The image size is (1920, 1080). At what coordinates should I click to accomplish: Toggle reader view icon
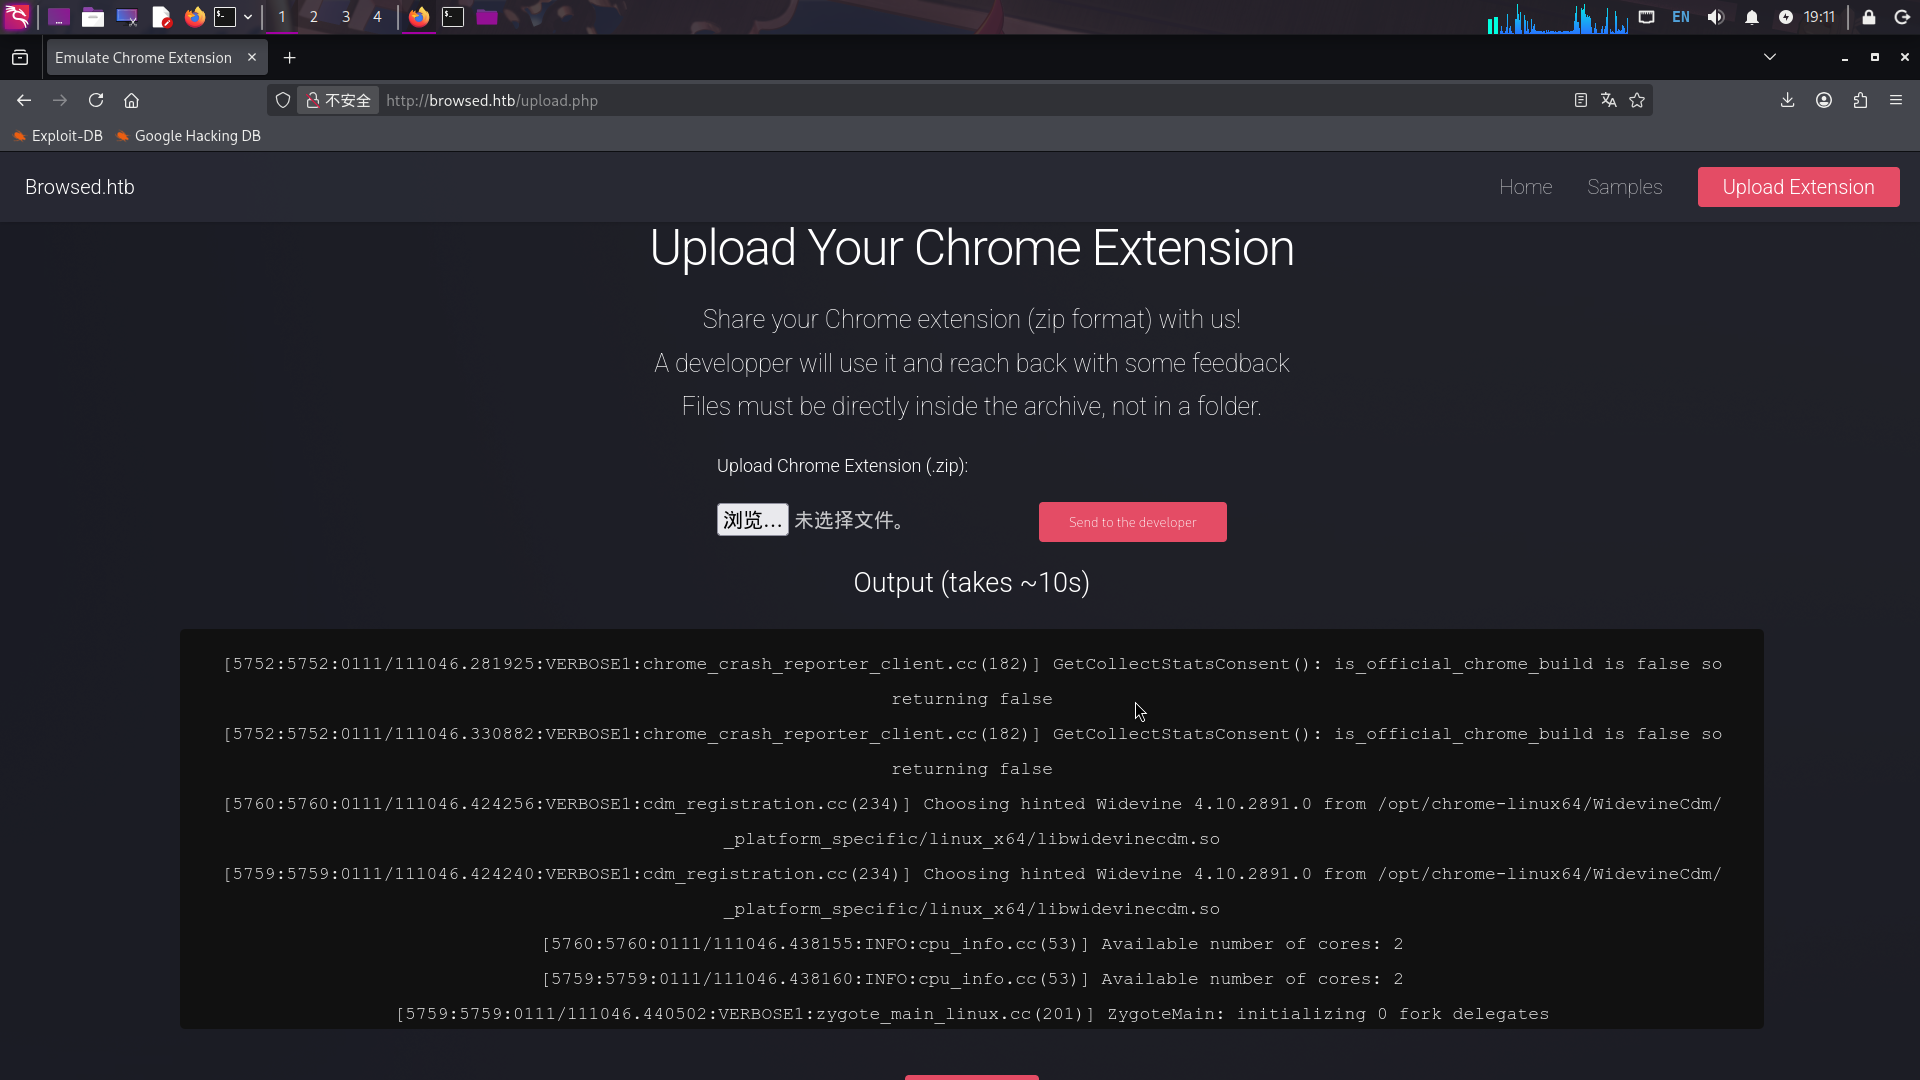click(x=1580, y=100)
